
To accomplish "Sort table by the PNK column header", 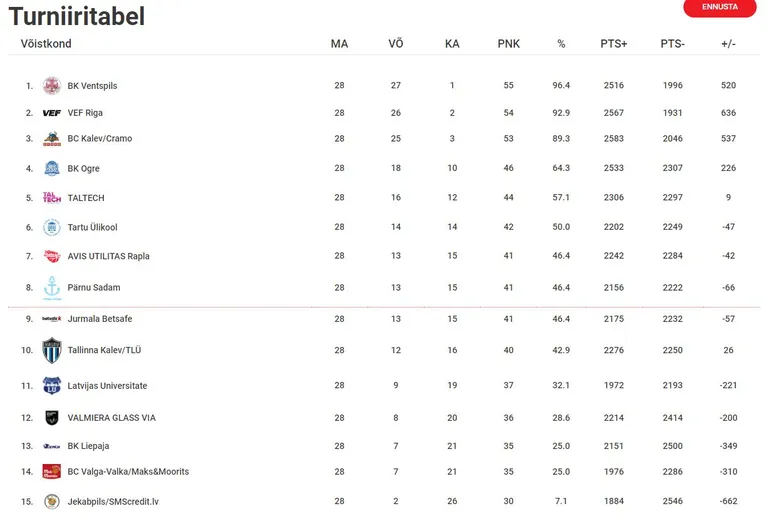I will [508, 44].
